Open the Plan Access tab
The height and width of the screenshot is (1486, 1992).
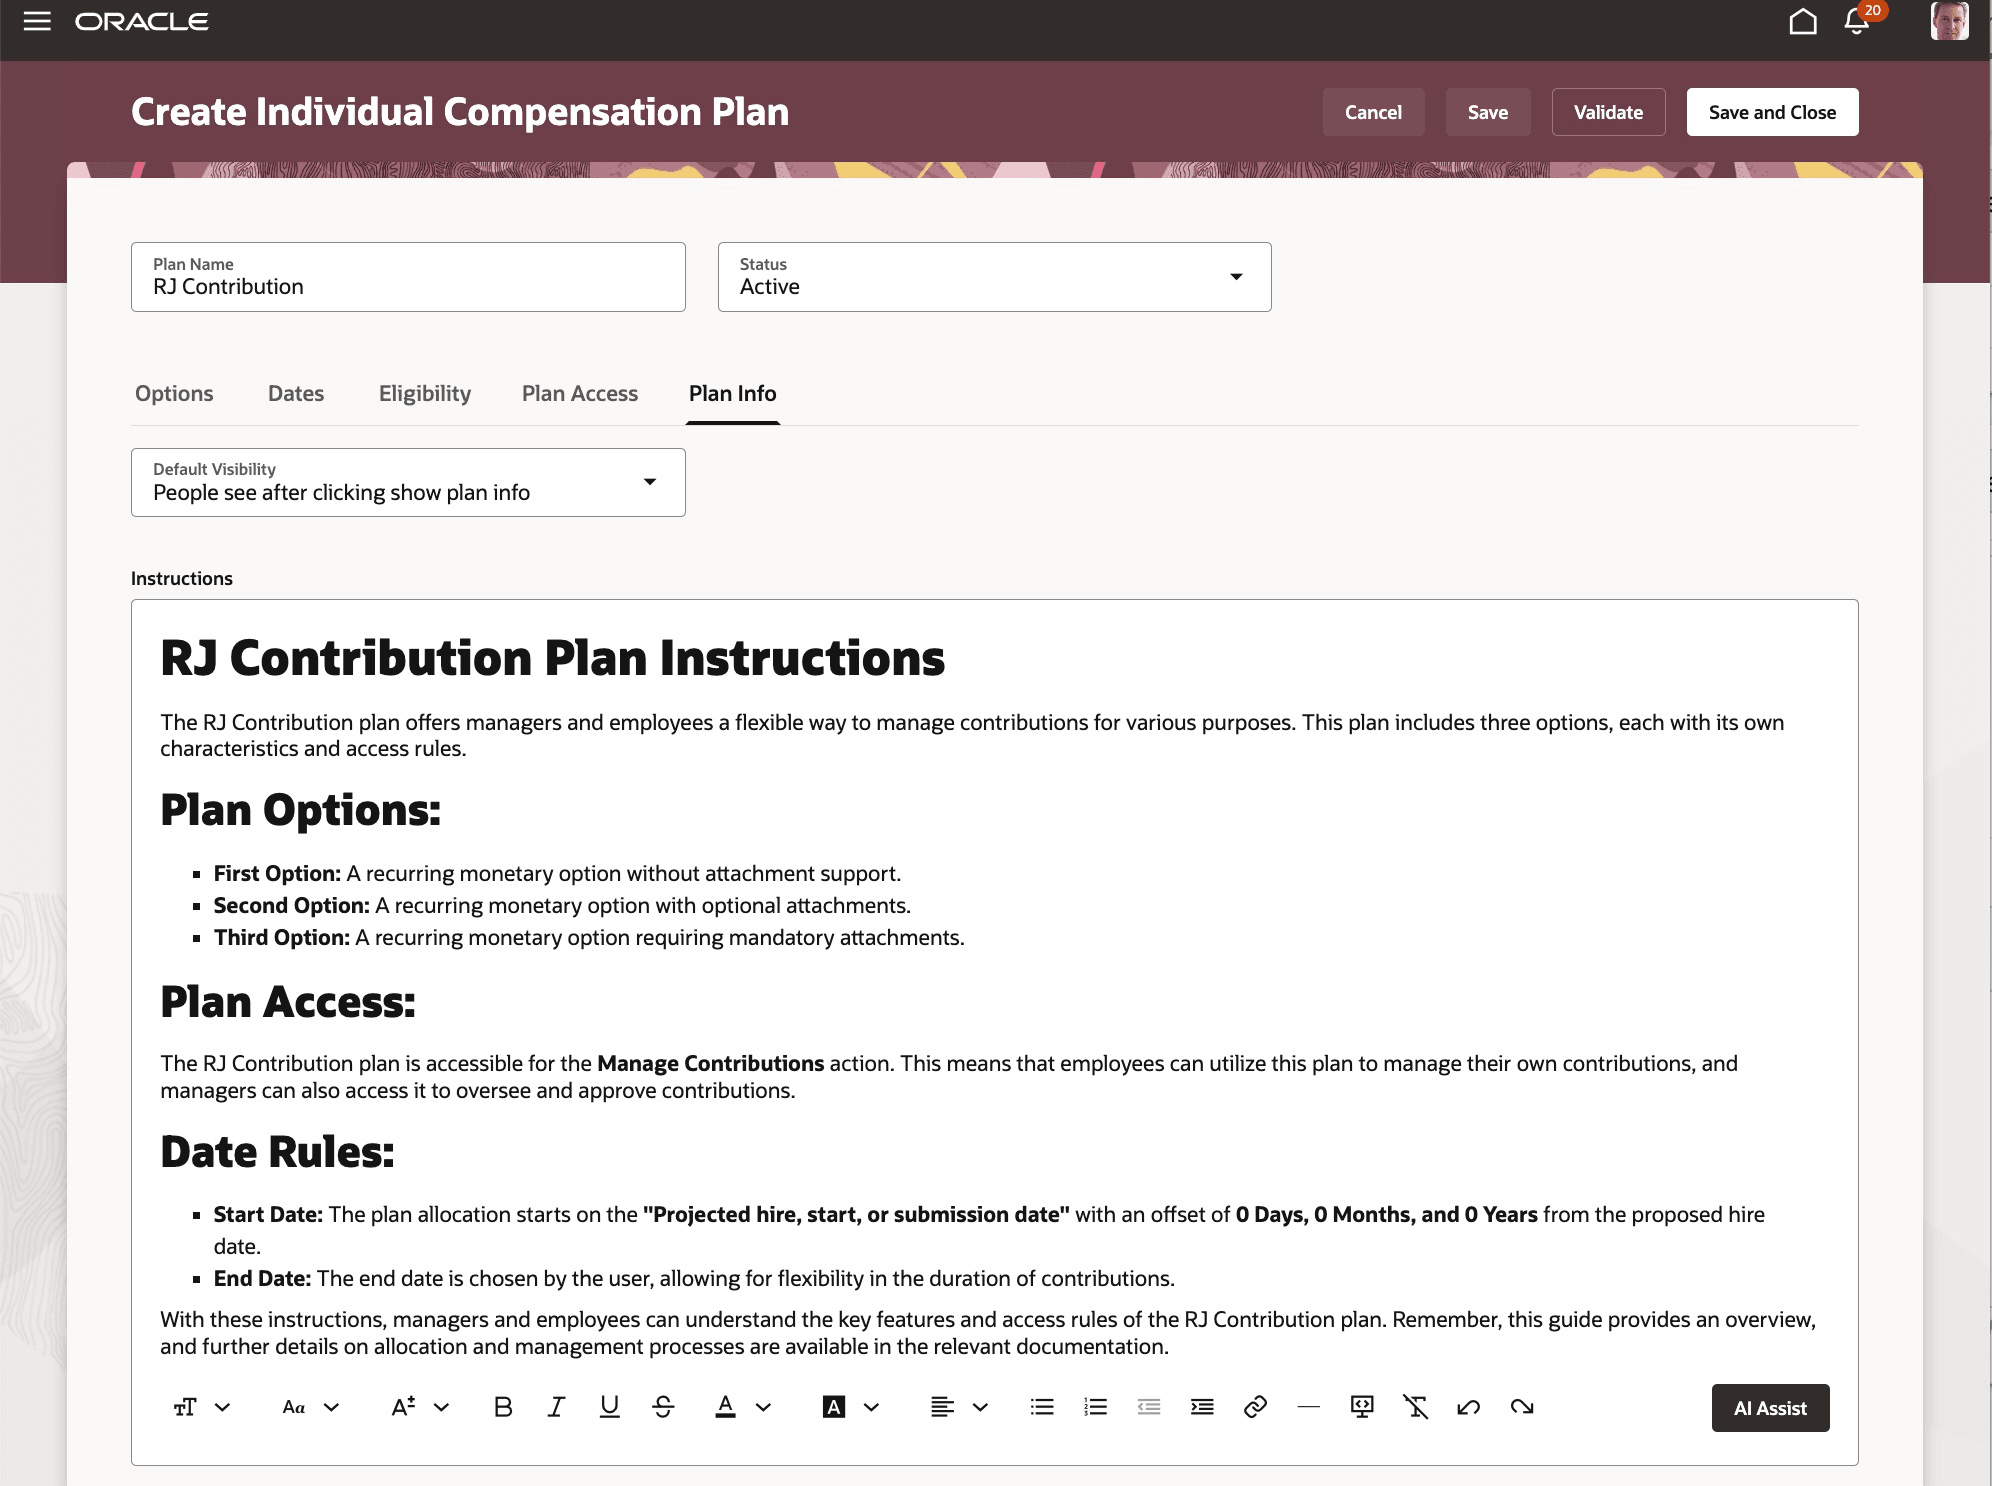[579, 393]
